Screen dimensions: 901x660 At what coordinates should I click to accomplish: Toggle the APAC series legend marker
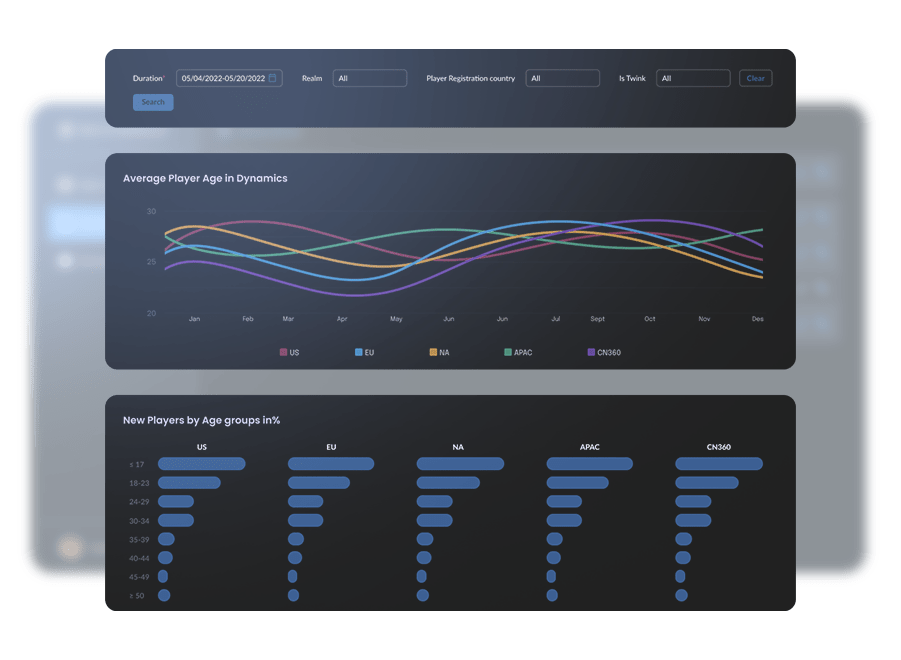click(508, 352)
